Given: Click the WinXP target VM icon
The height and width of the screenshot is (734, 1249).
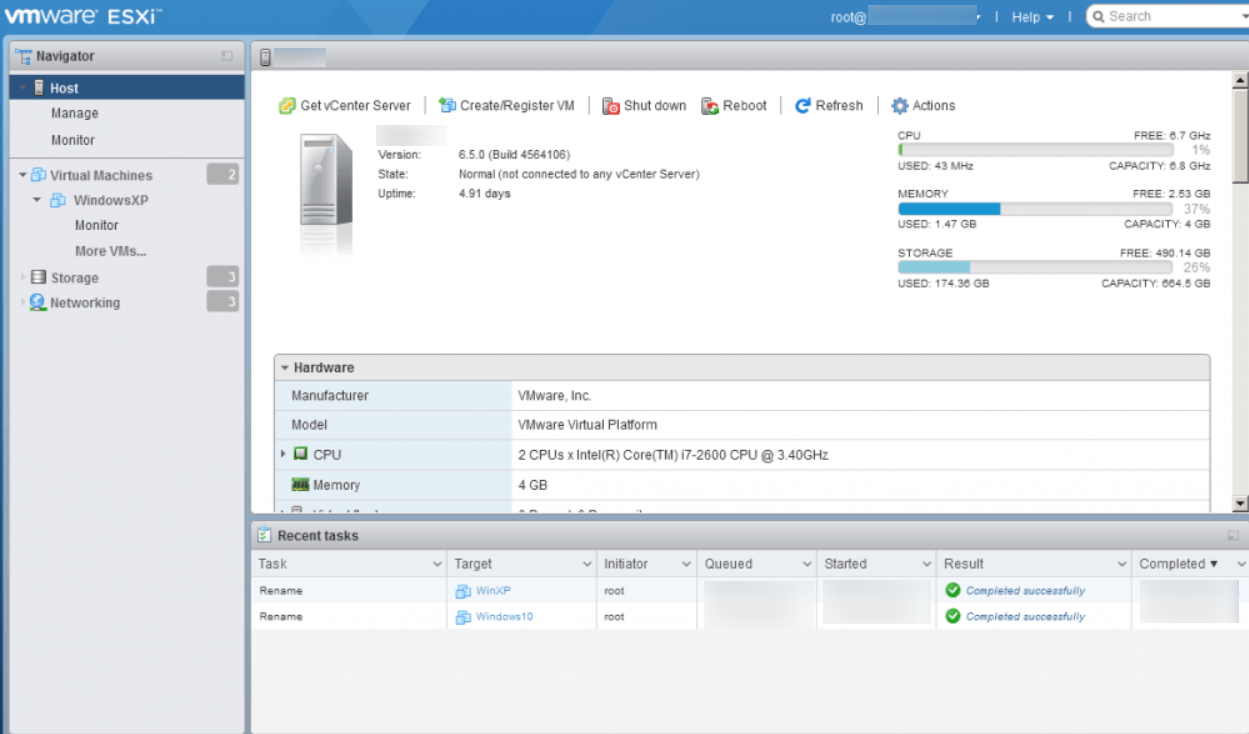Looking at the screenshot, I should [463, 591].
